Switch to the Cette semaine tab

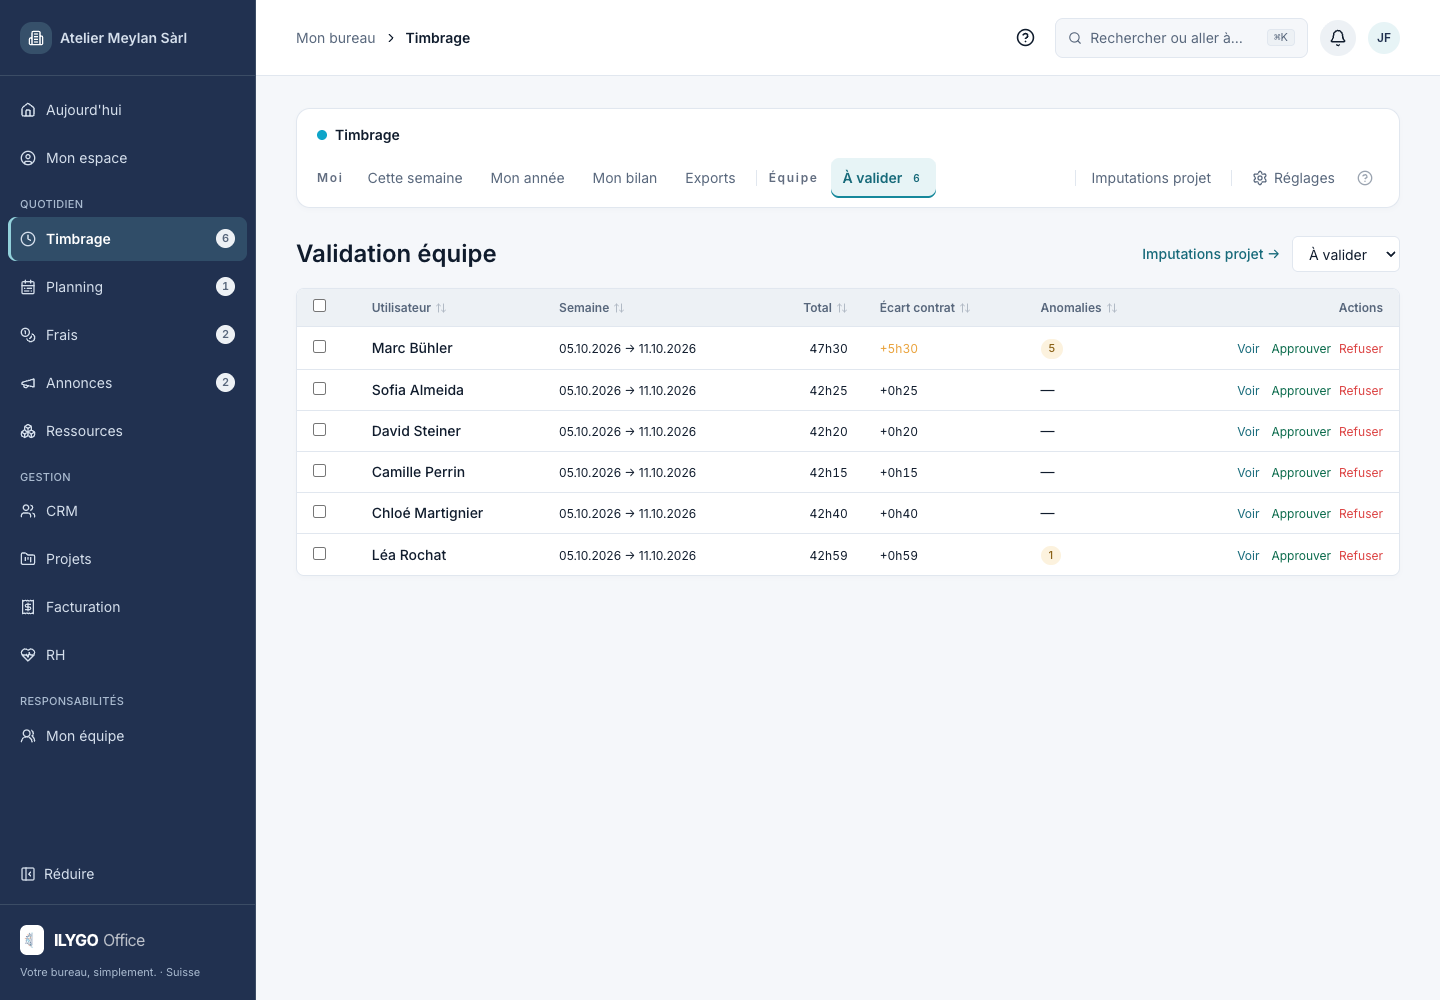(415, 178)
